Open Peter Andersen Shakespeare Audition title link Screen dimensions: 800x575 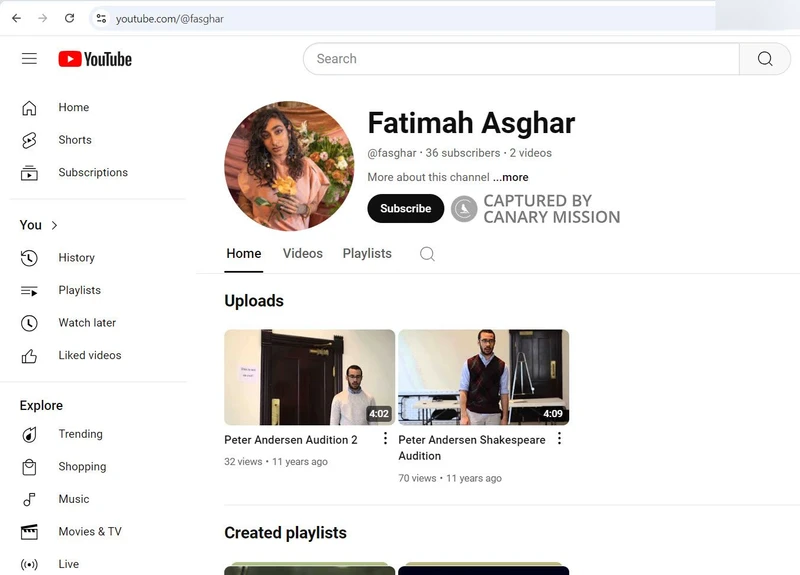coord(471,447)
